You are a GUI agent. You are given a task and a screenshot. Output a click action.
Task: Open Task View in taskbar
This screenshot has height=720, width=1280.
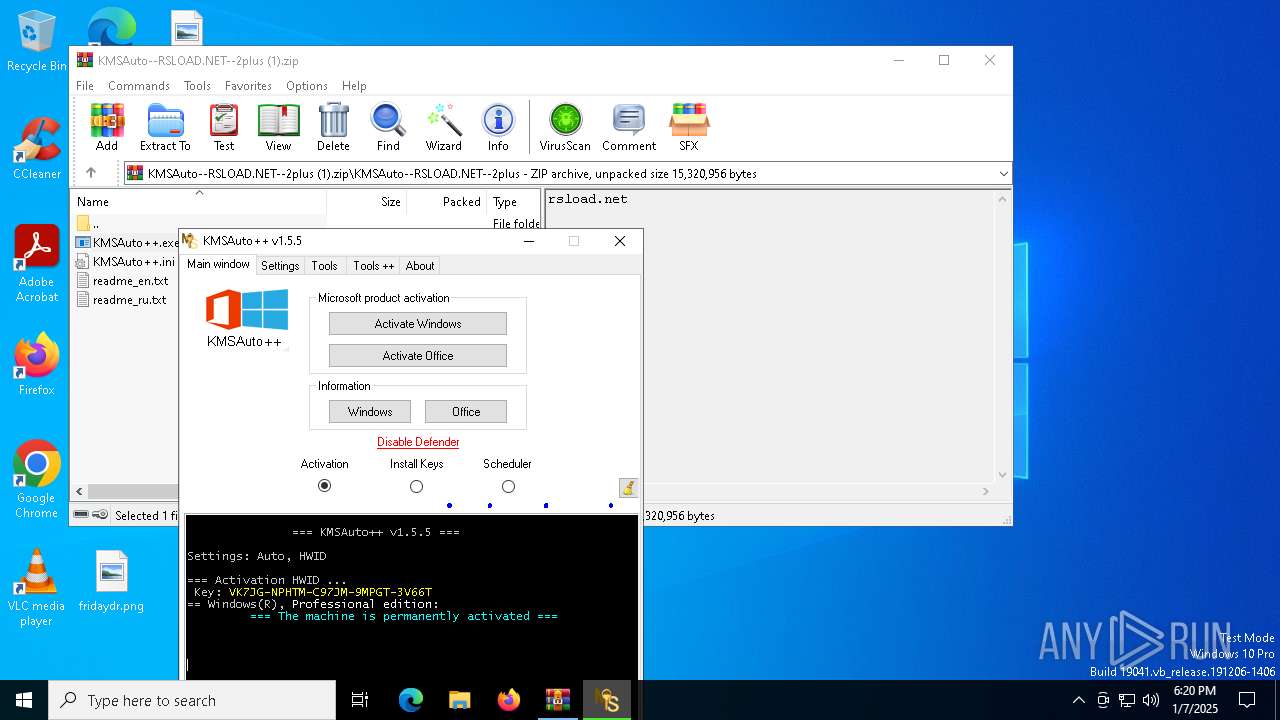(x=360, y=700)
